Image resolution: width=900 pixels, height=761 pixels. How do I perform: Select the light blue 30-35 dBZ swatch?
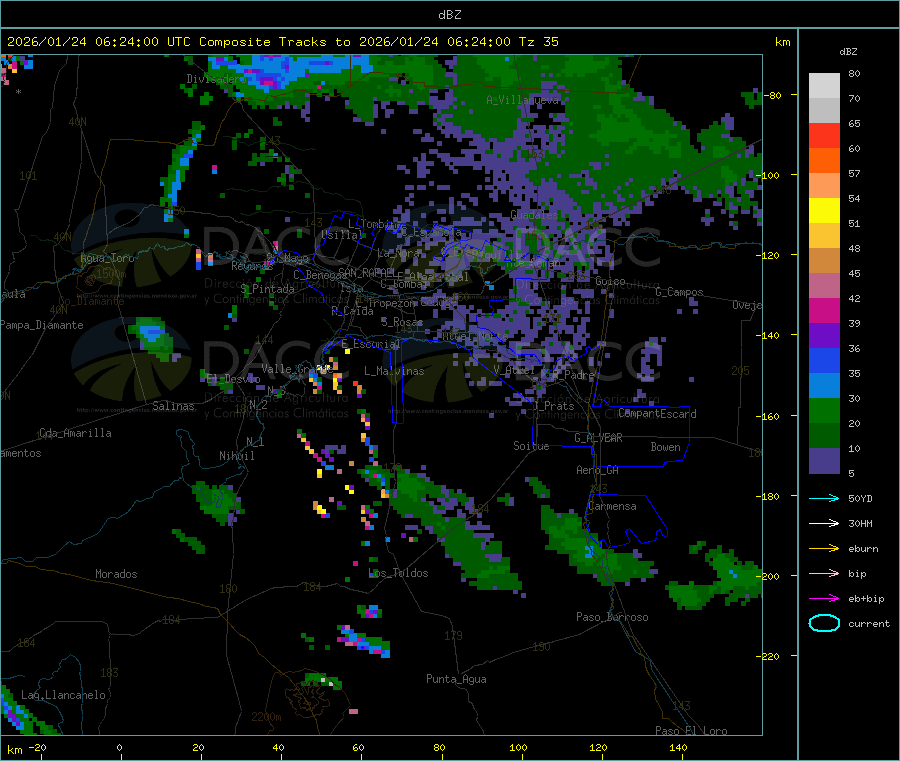(x=824, y=386)
